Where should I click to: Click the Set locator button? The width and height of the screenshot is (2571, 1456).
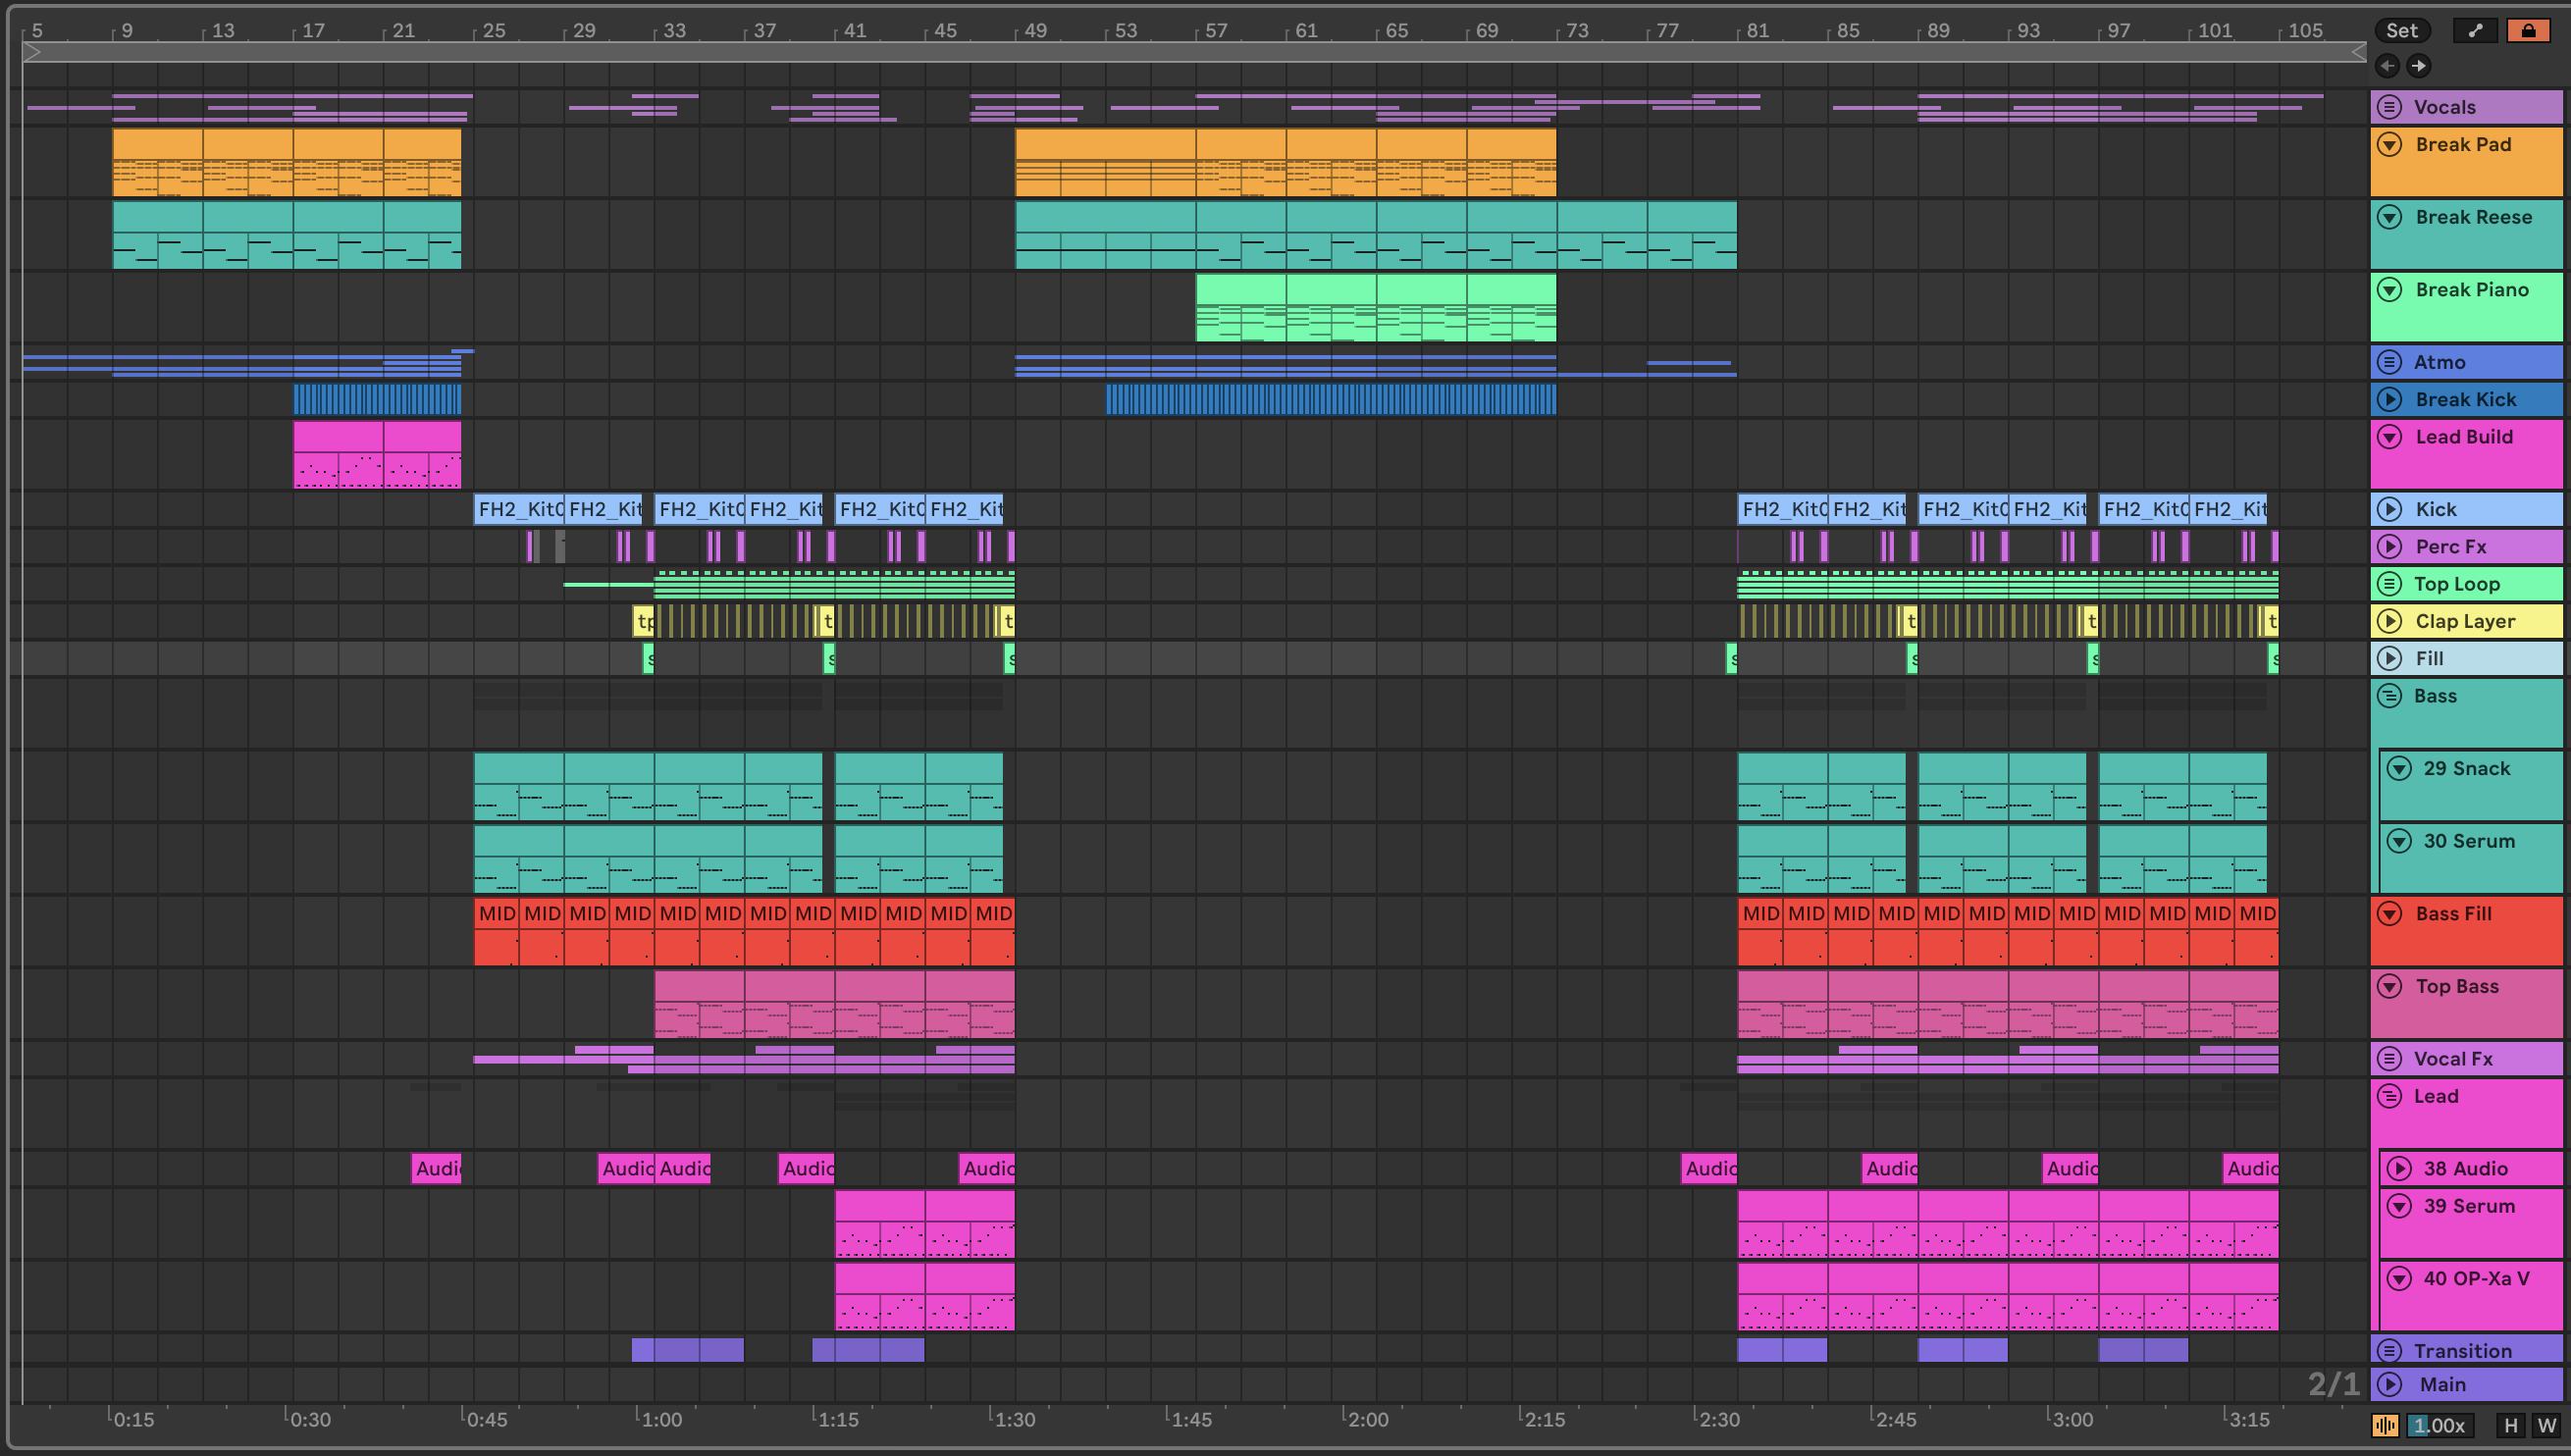[2401, 30]
